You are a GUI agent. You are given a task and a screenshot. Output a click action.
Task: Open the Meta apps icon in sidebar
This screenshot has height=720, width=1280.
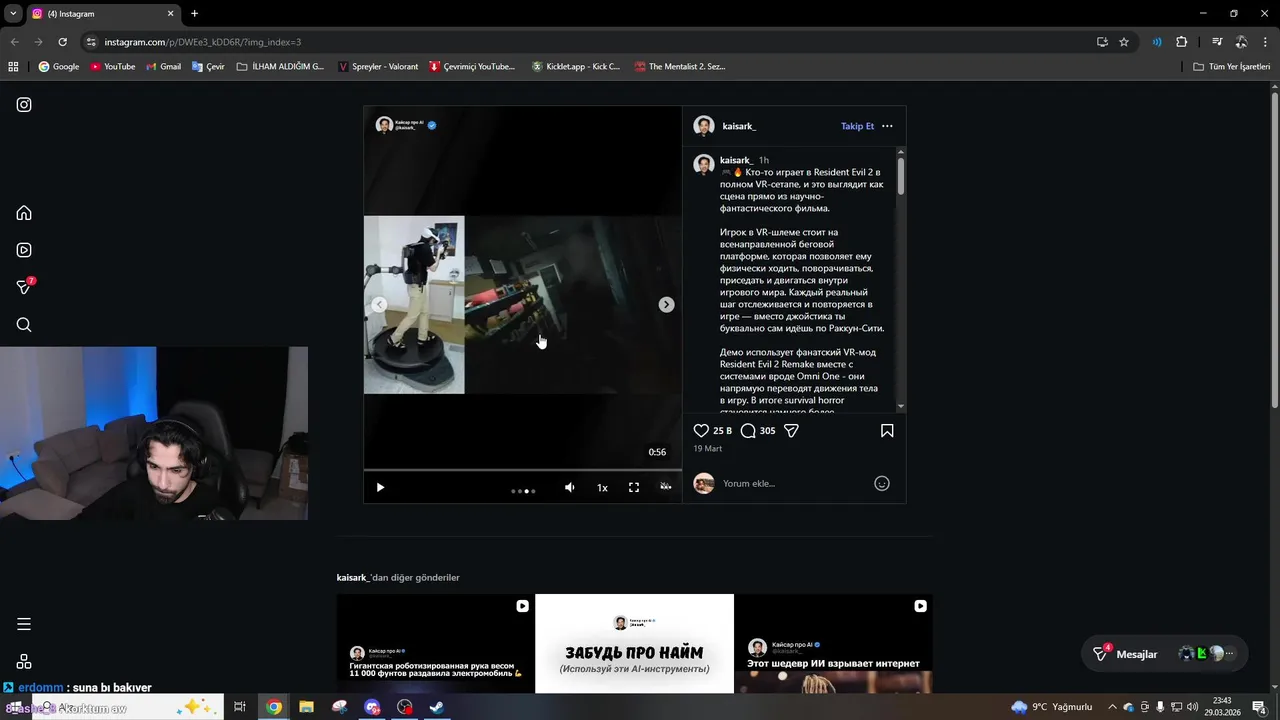point(24,661)
